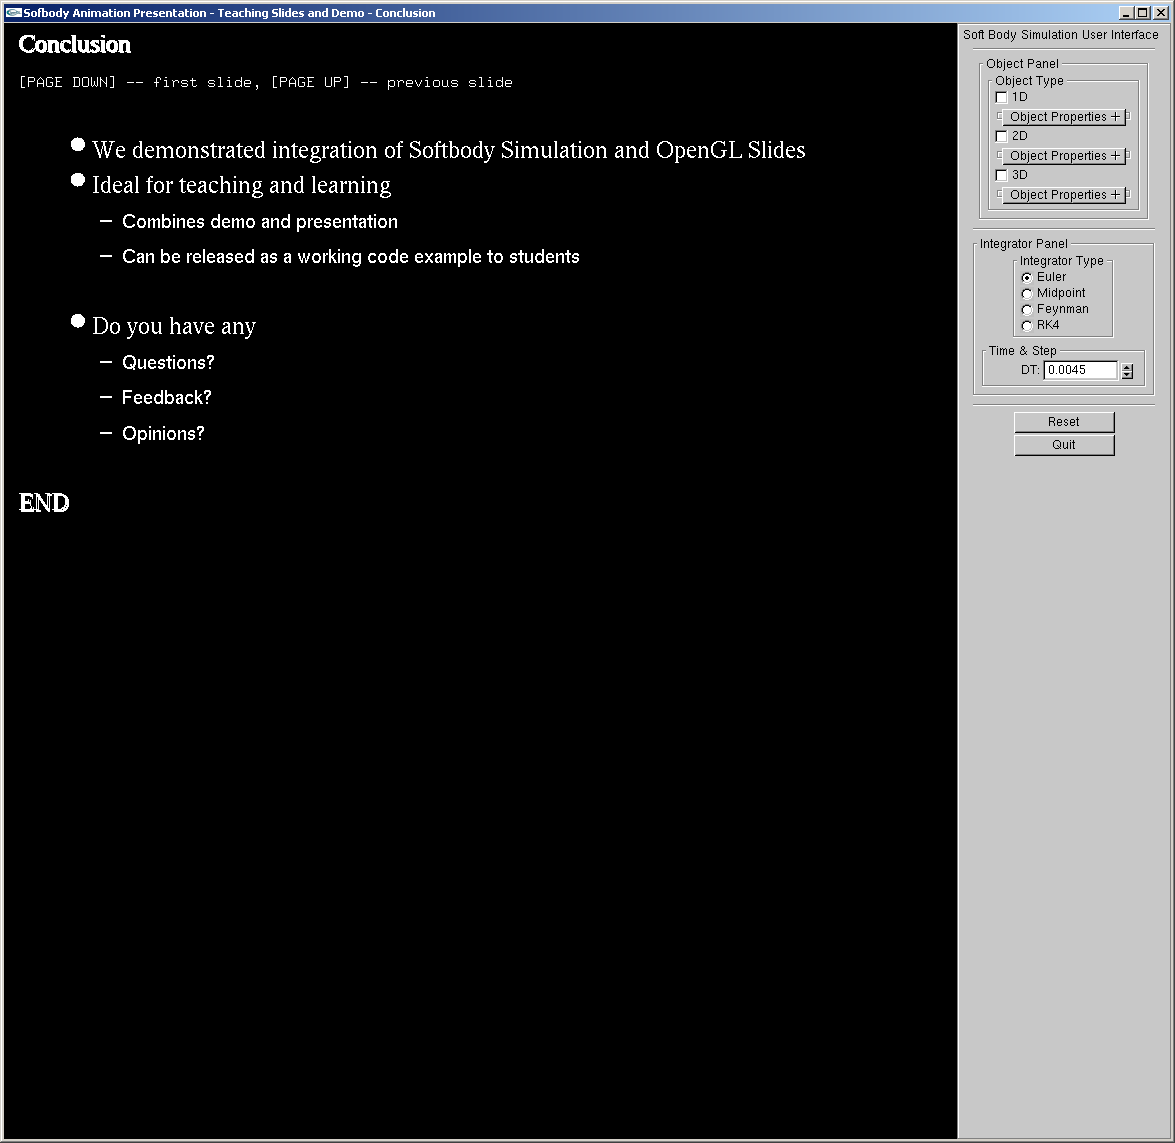The image size is (1175, 1143).
Task: Decrease DT with the spinner down arrow
Action: [x=1127, y=375]
